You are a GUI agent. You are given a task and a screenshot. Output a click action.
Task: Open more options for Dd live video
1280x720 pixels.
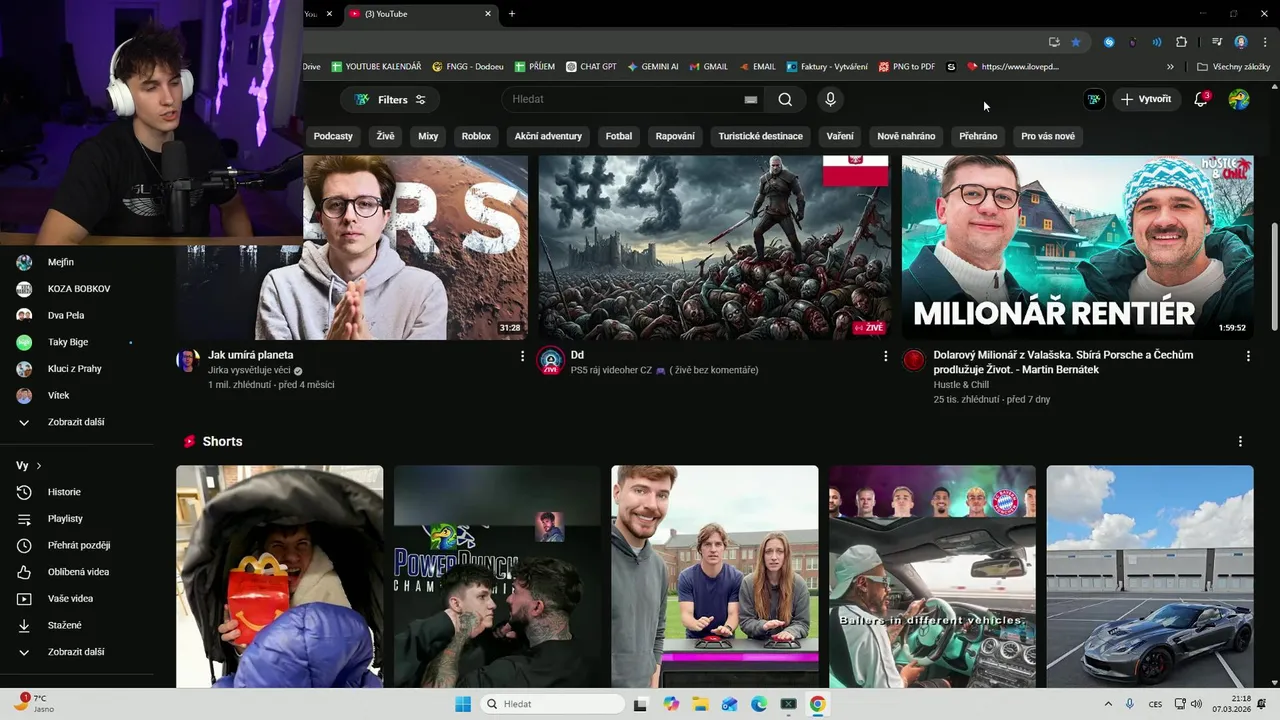point(885,356)
